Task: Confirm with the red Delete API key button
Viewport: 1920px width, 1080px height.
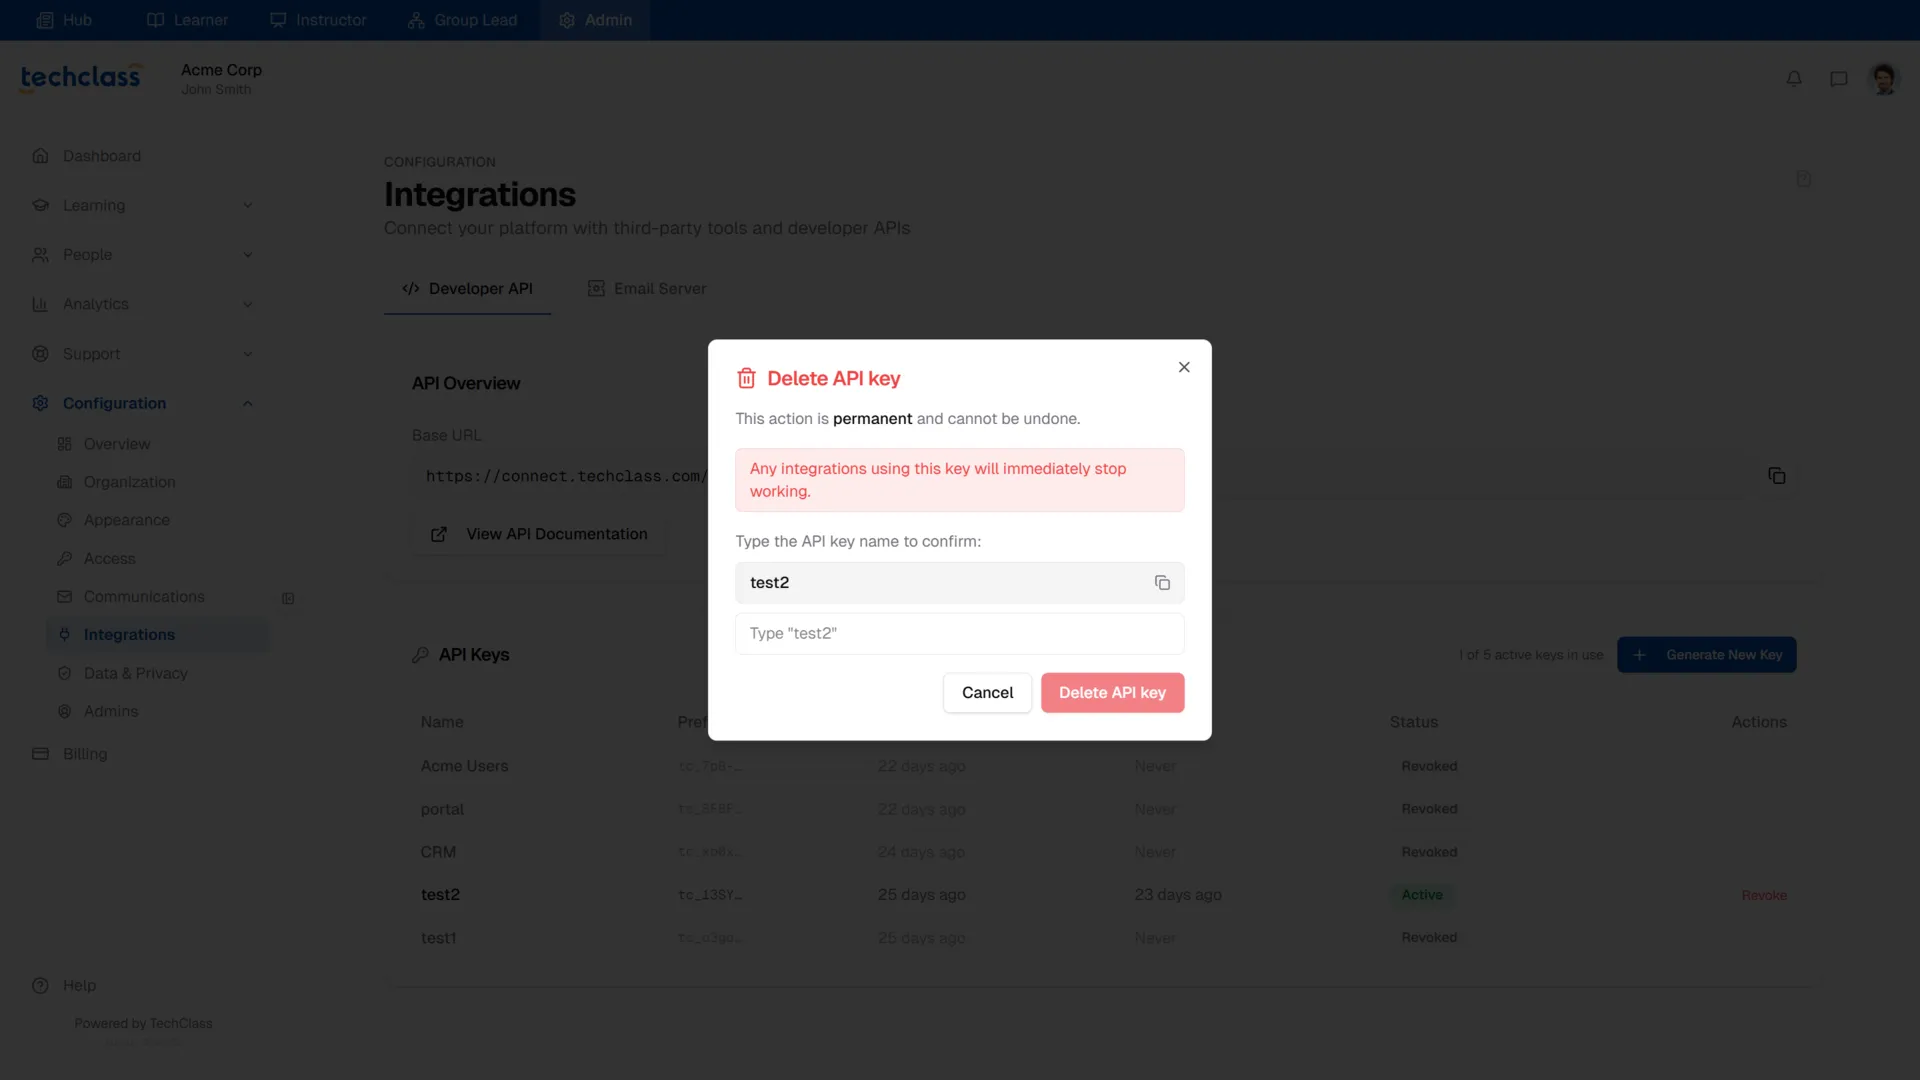Action: [x=1112, y=692]
